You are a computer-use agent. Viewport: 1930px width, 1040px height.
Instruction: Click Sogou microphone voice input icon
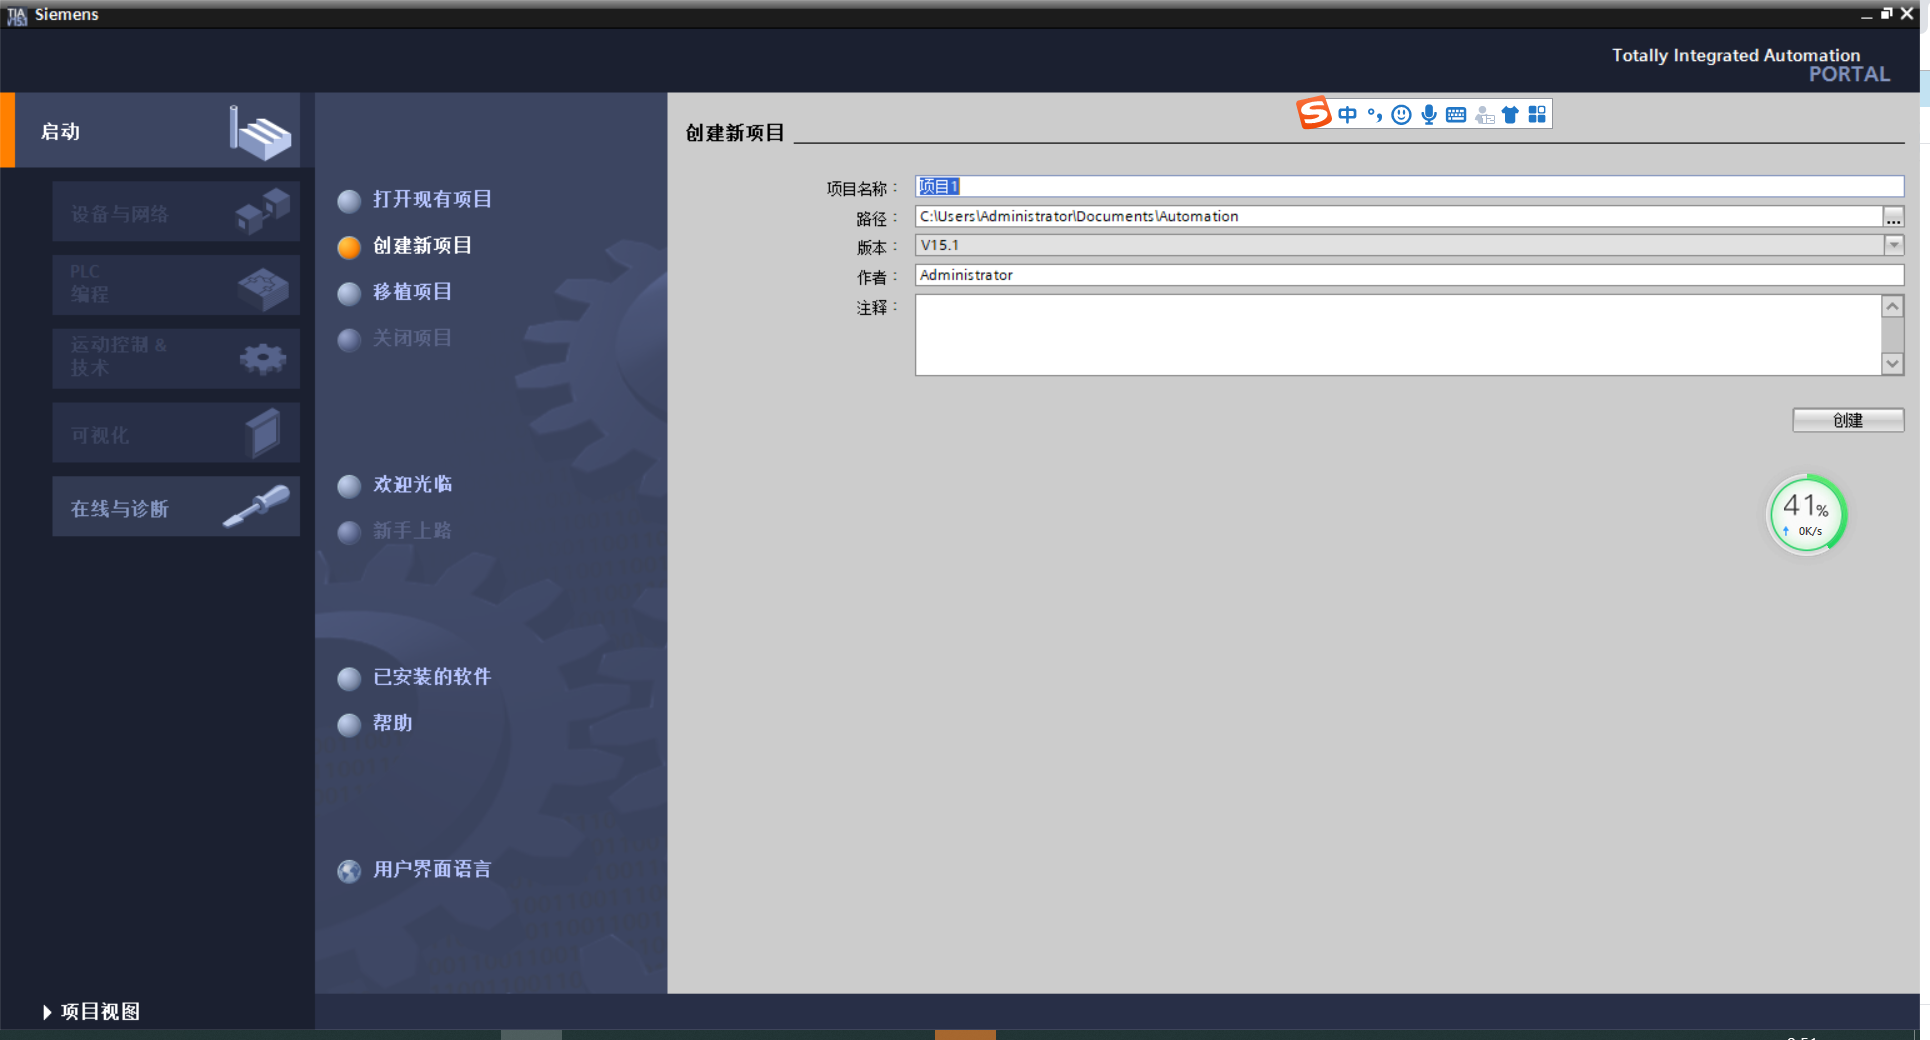1429,115
